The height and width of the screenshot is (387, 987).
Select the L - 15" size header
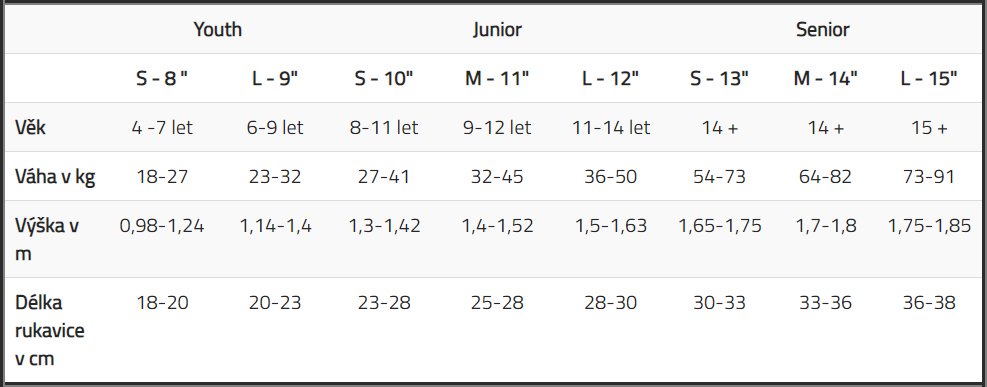coord(929,79)
